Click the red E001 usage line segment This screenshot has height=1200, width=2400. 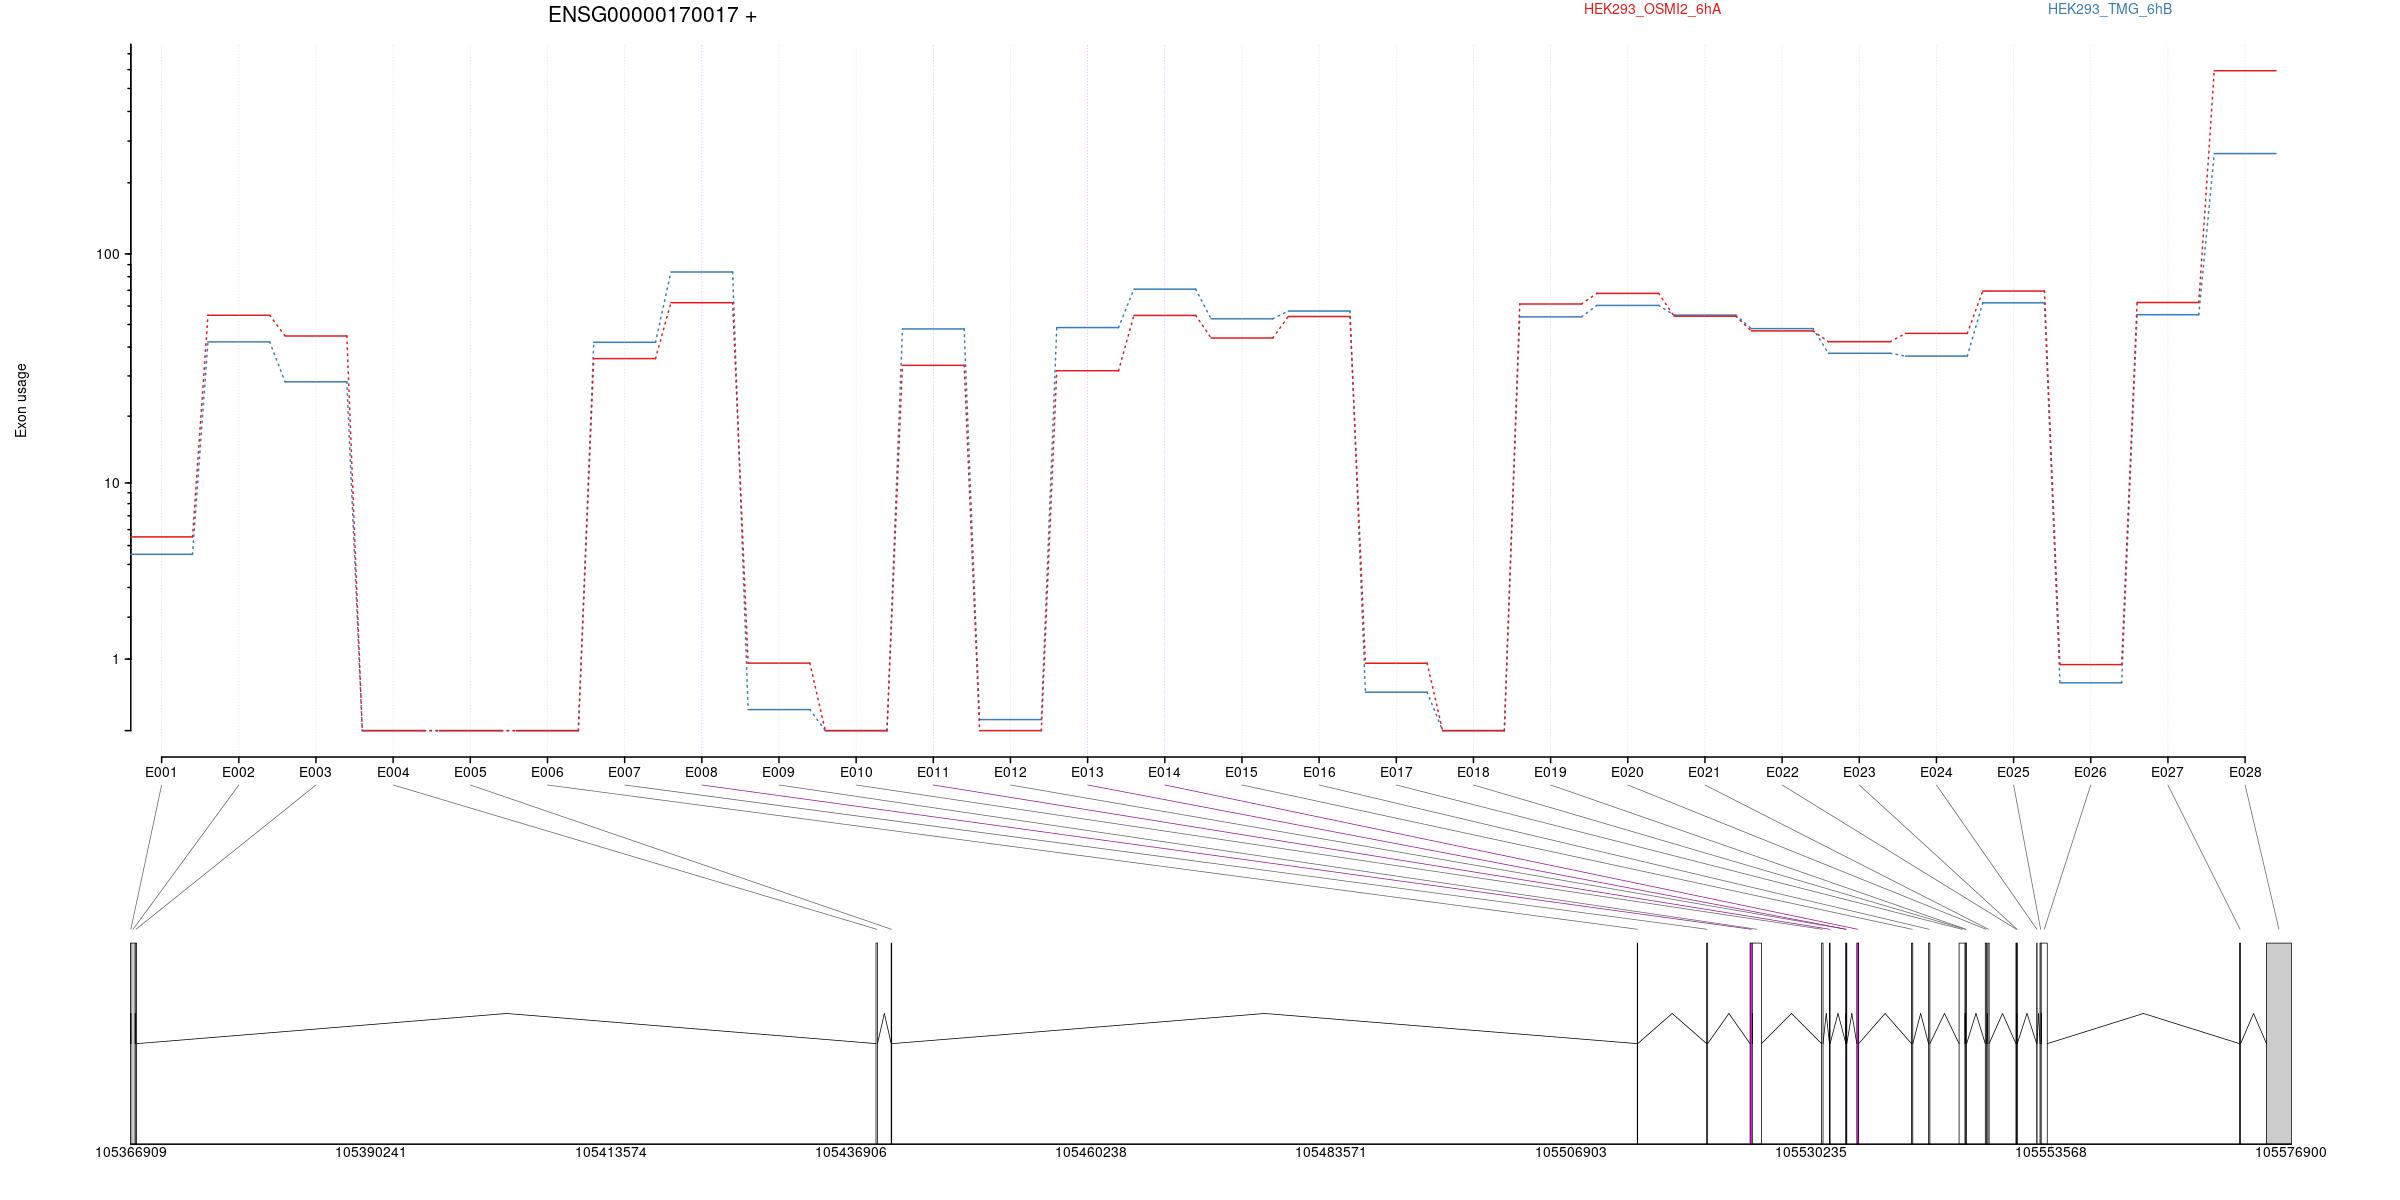click(x=161, y=537)
